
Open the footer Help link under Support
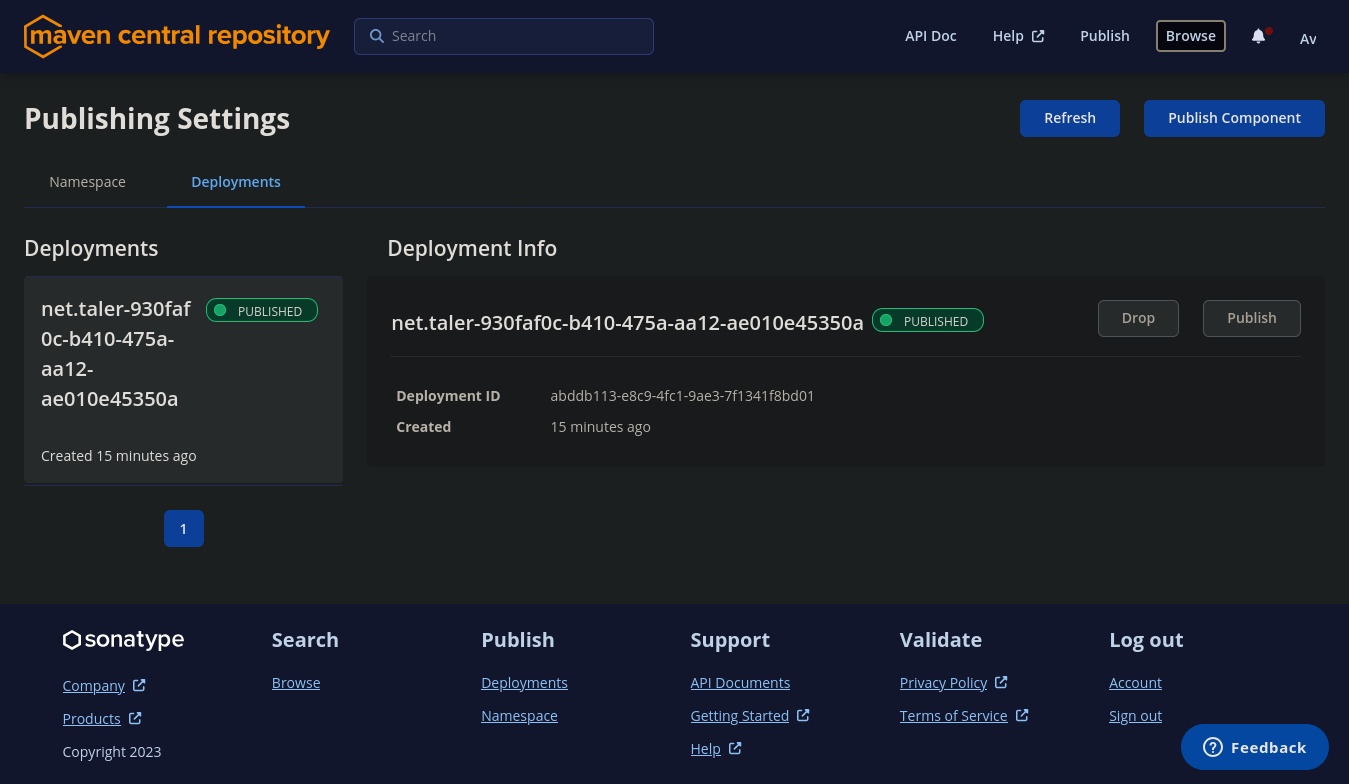coord(705,749)
